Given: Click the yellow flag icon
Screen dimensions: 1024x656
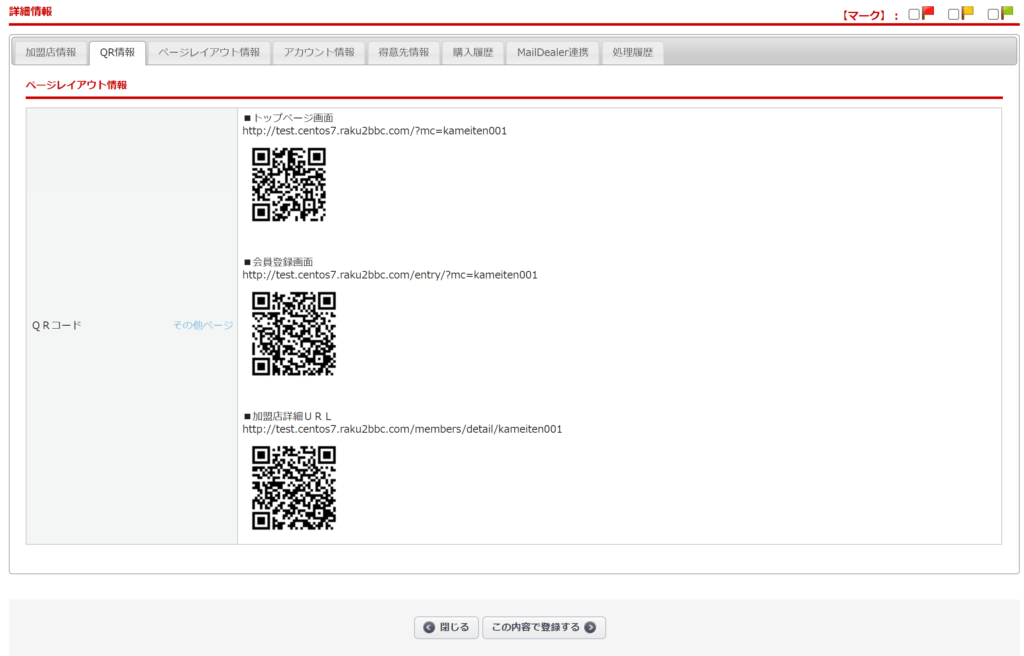Looking at the screenshot, I should point(968,13).
